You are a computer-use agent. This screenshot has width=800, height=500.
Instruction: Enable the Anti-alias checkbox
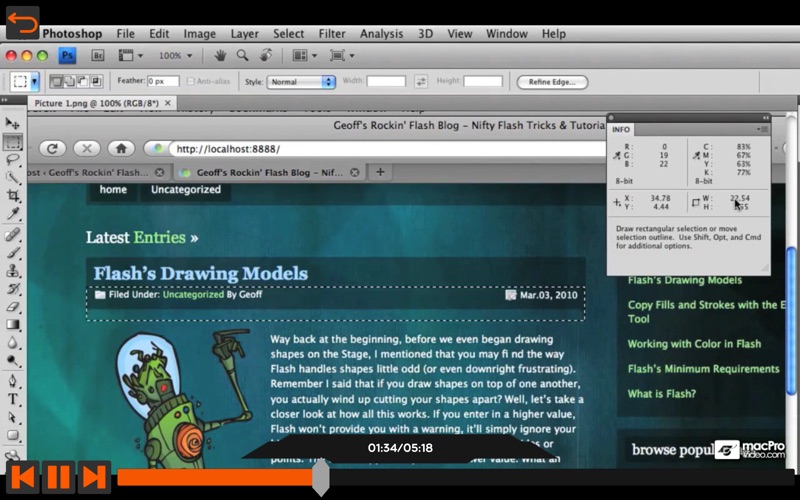point(190,82)
